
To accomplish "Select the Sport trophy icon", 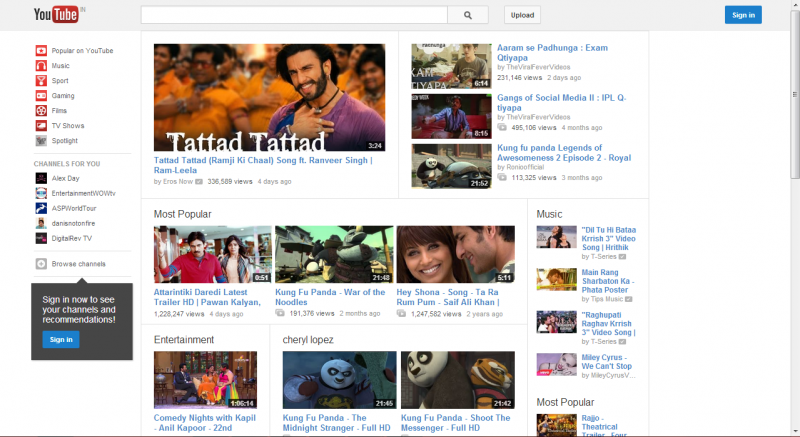I will point(41,81).
